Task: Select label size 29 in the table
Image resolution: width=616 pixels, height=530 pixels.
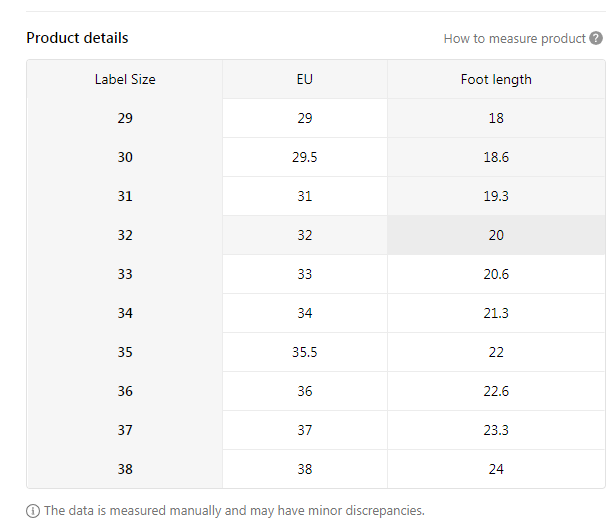Action: 125,118
